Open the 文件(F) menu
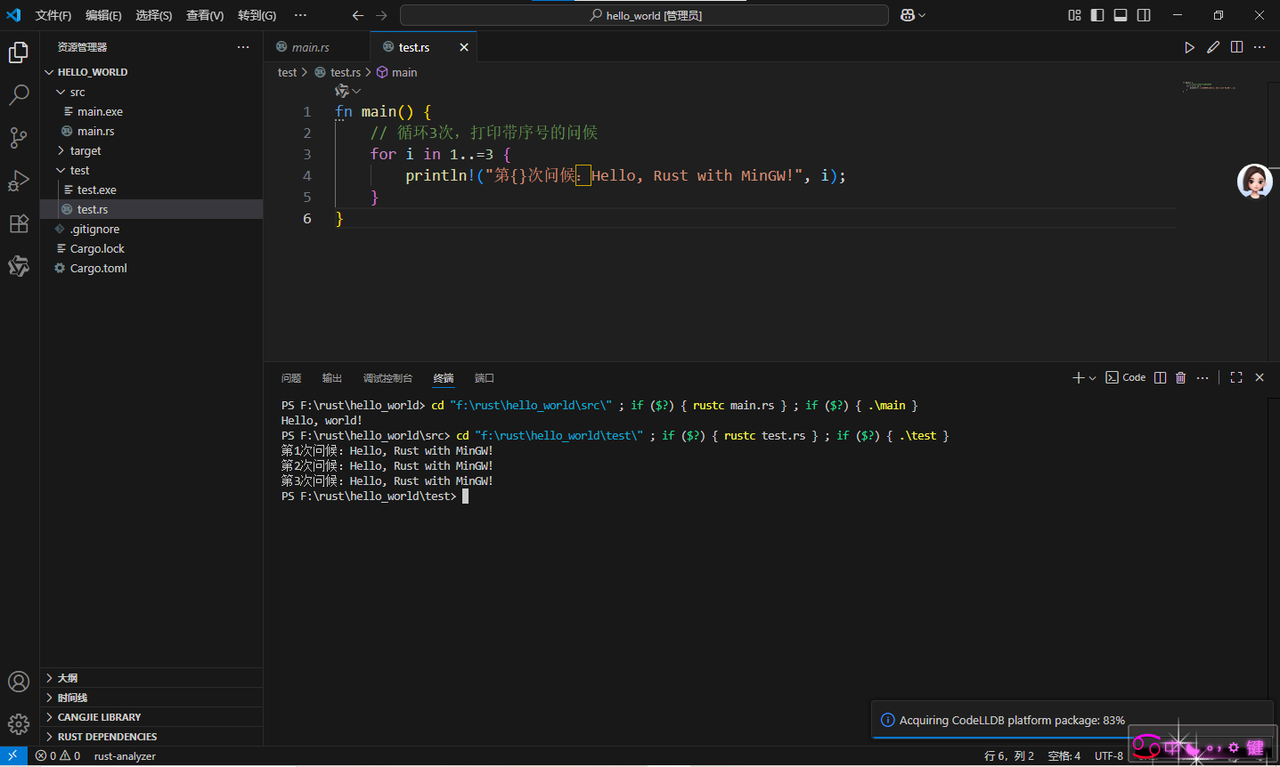Image resolution: width=1280 pixels, height=767 pixels. tap(53, 15)
